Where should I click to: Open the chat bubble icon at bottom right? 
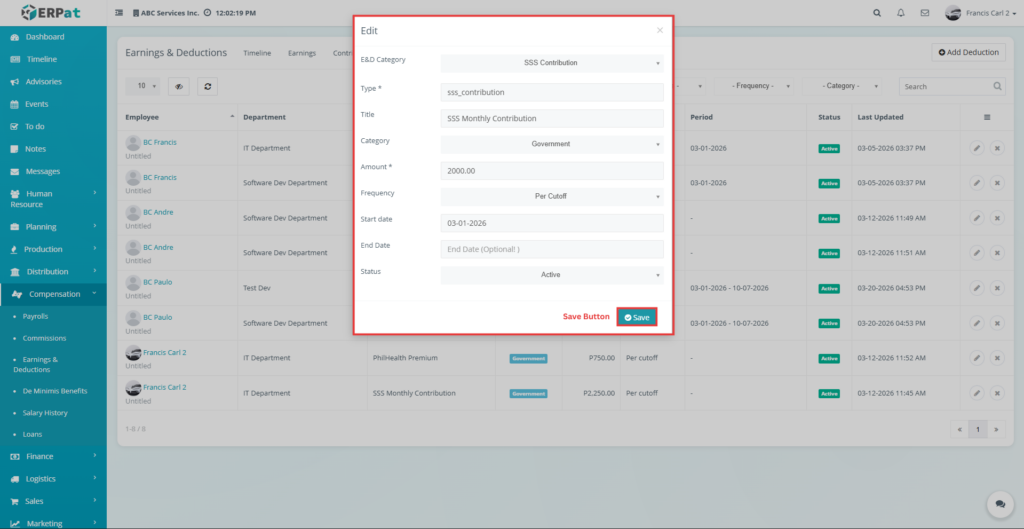click(x=997, y=504)
